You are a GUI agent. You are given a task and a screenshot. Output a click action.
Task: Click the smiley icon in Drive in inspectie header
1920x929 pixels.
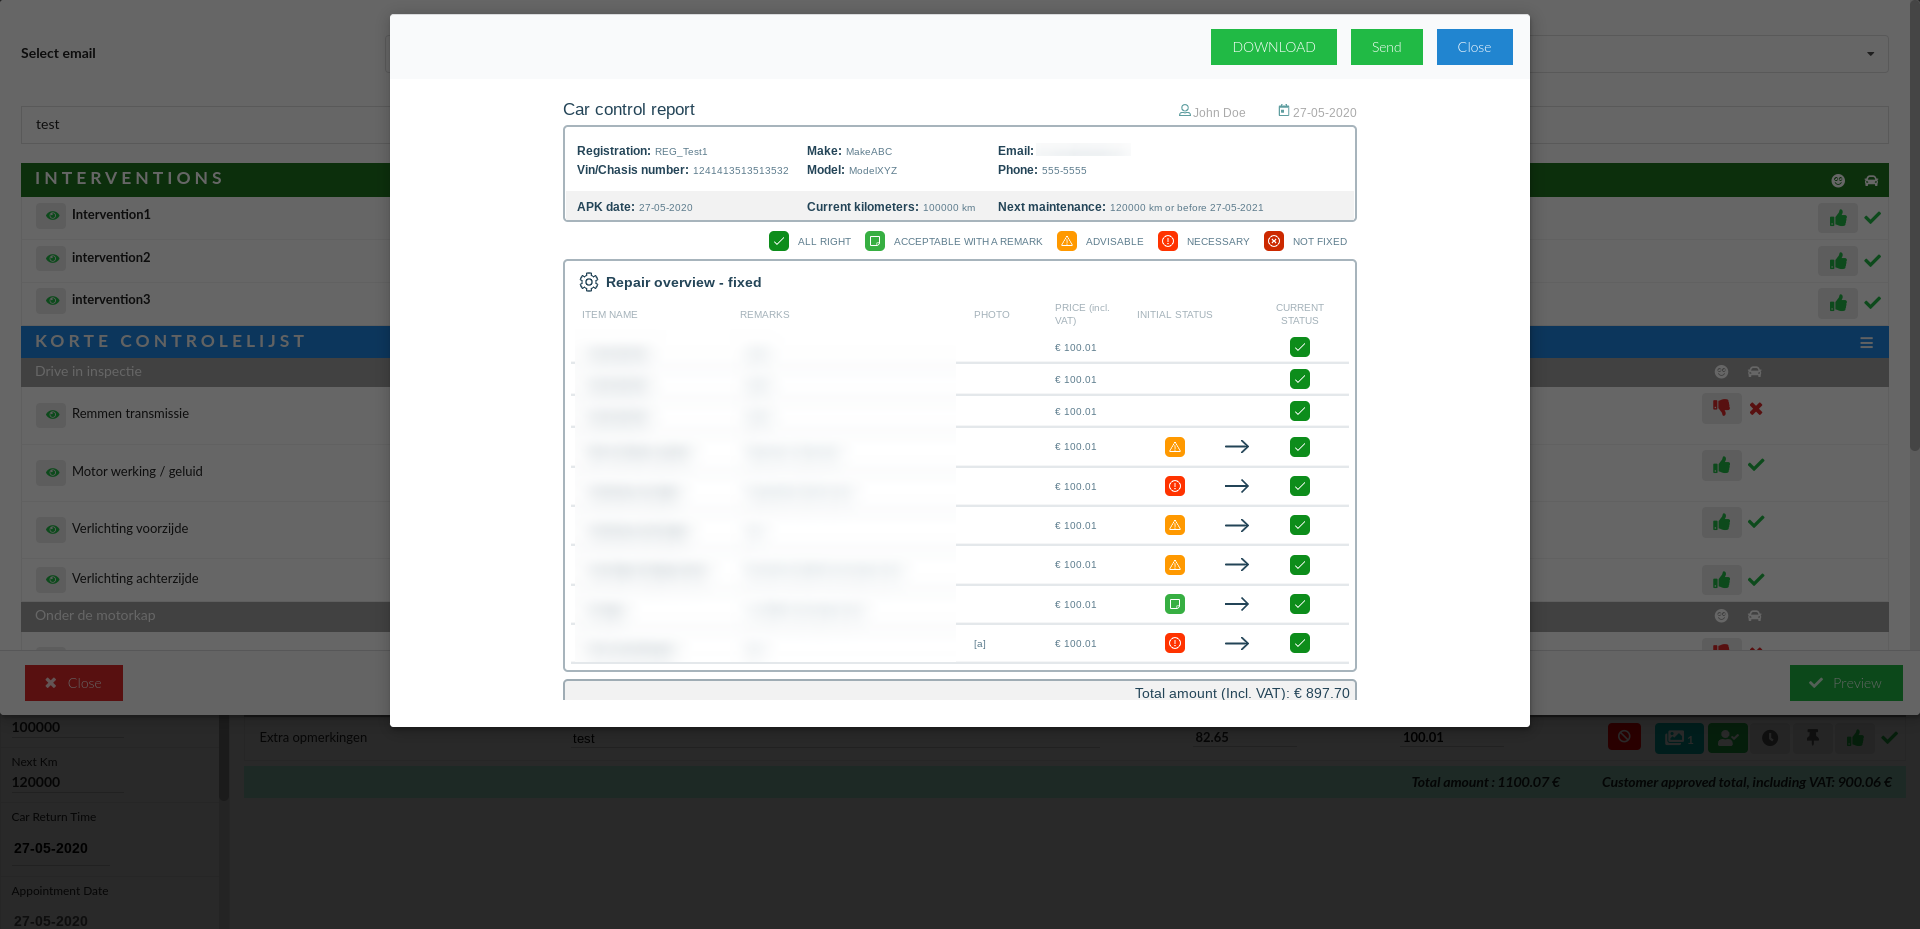[1721, 372]
